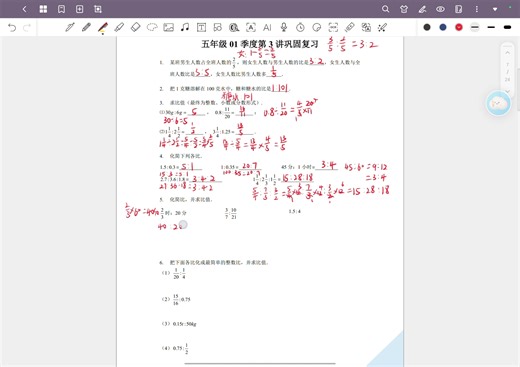
Task: Click the worksheet title heading
Action: click(x=260, y=44)
